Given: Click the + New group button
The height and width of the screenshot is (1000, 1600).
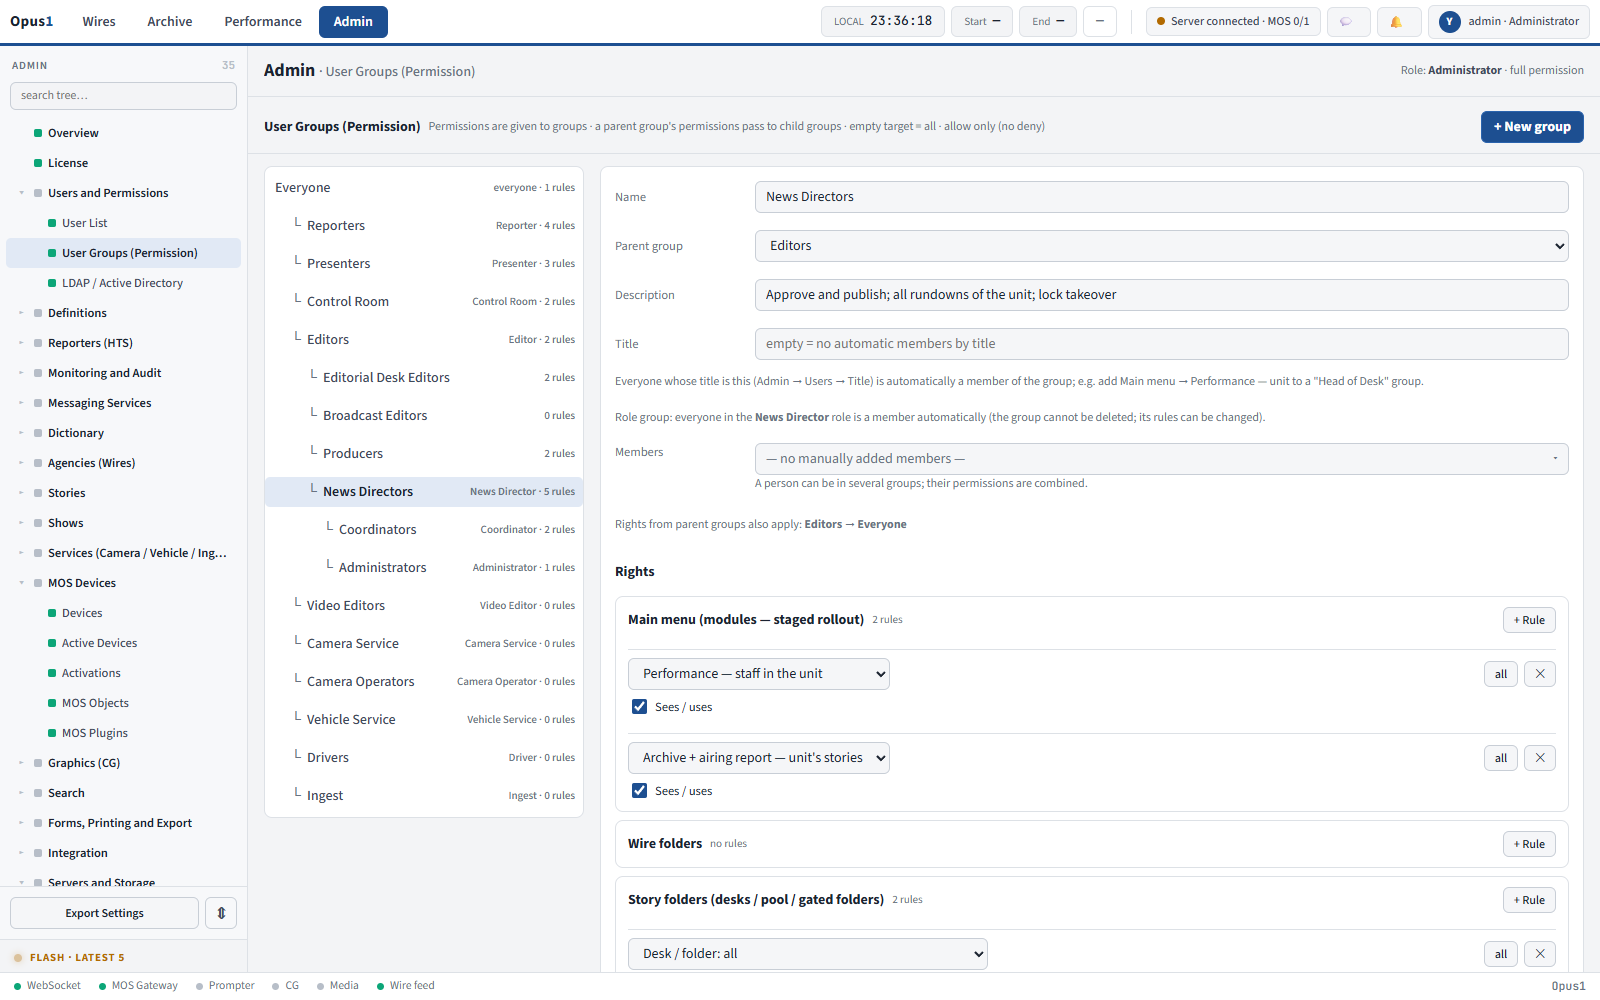Looking at the screenshot, I should pos(1532,127).
